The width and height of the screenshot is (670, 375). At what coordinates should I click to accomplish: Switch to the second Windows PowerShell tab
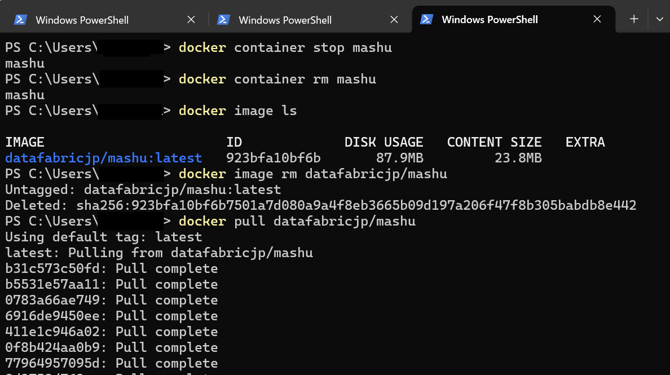click(309, 20)
